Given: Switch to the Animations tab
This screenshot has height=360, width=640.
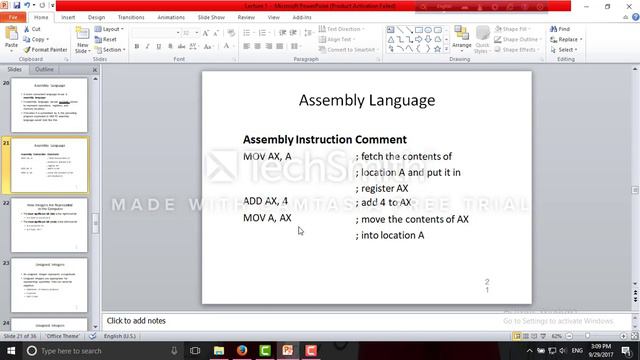Looking at the screenshot, I should pyautogui.click(x=171, y=18).
